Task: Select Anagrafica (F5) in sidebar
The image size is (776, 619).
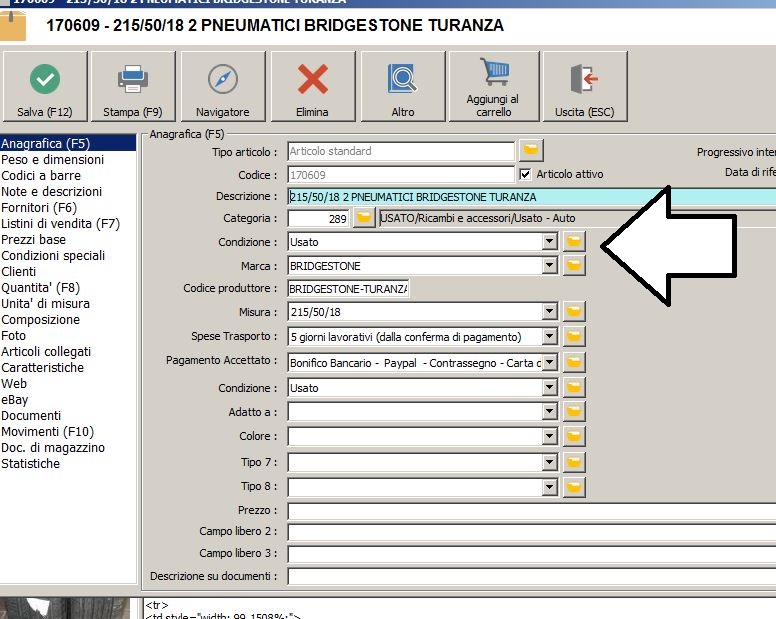Action: [x=68, y=143]
